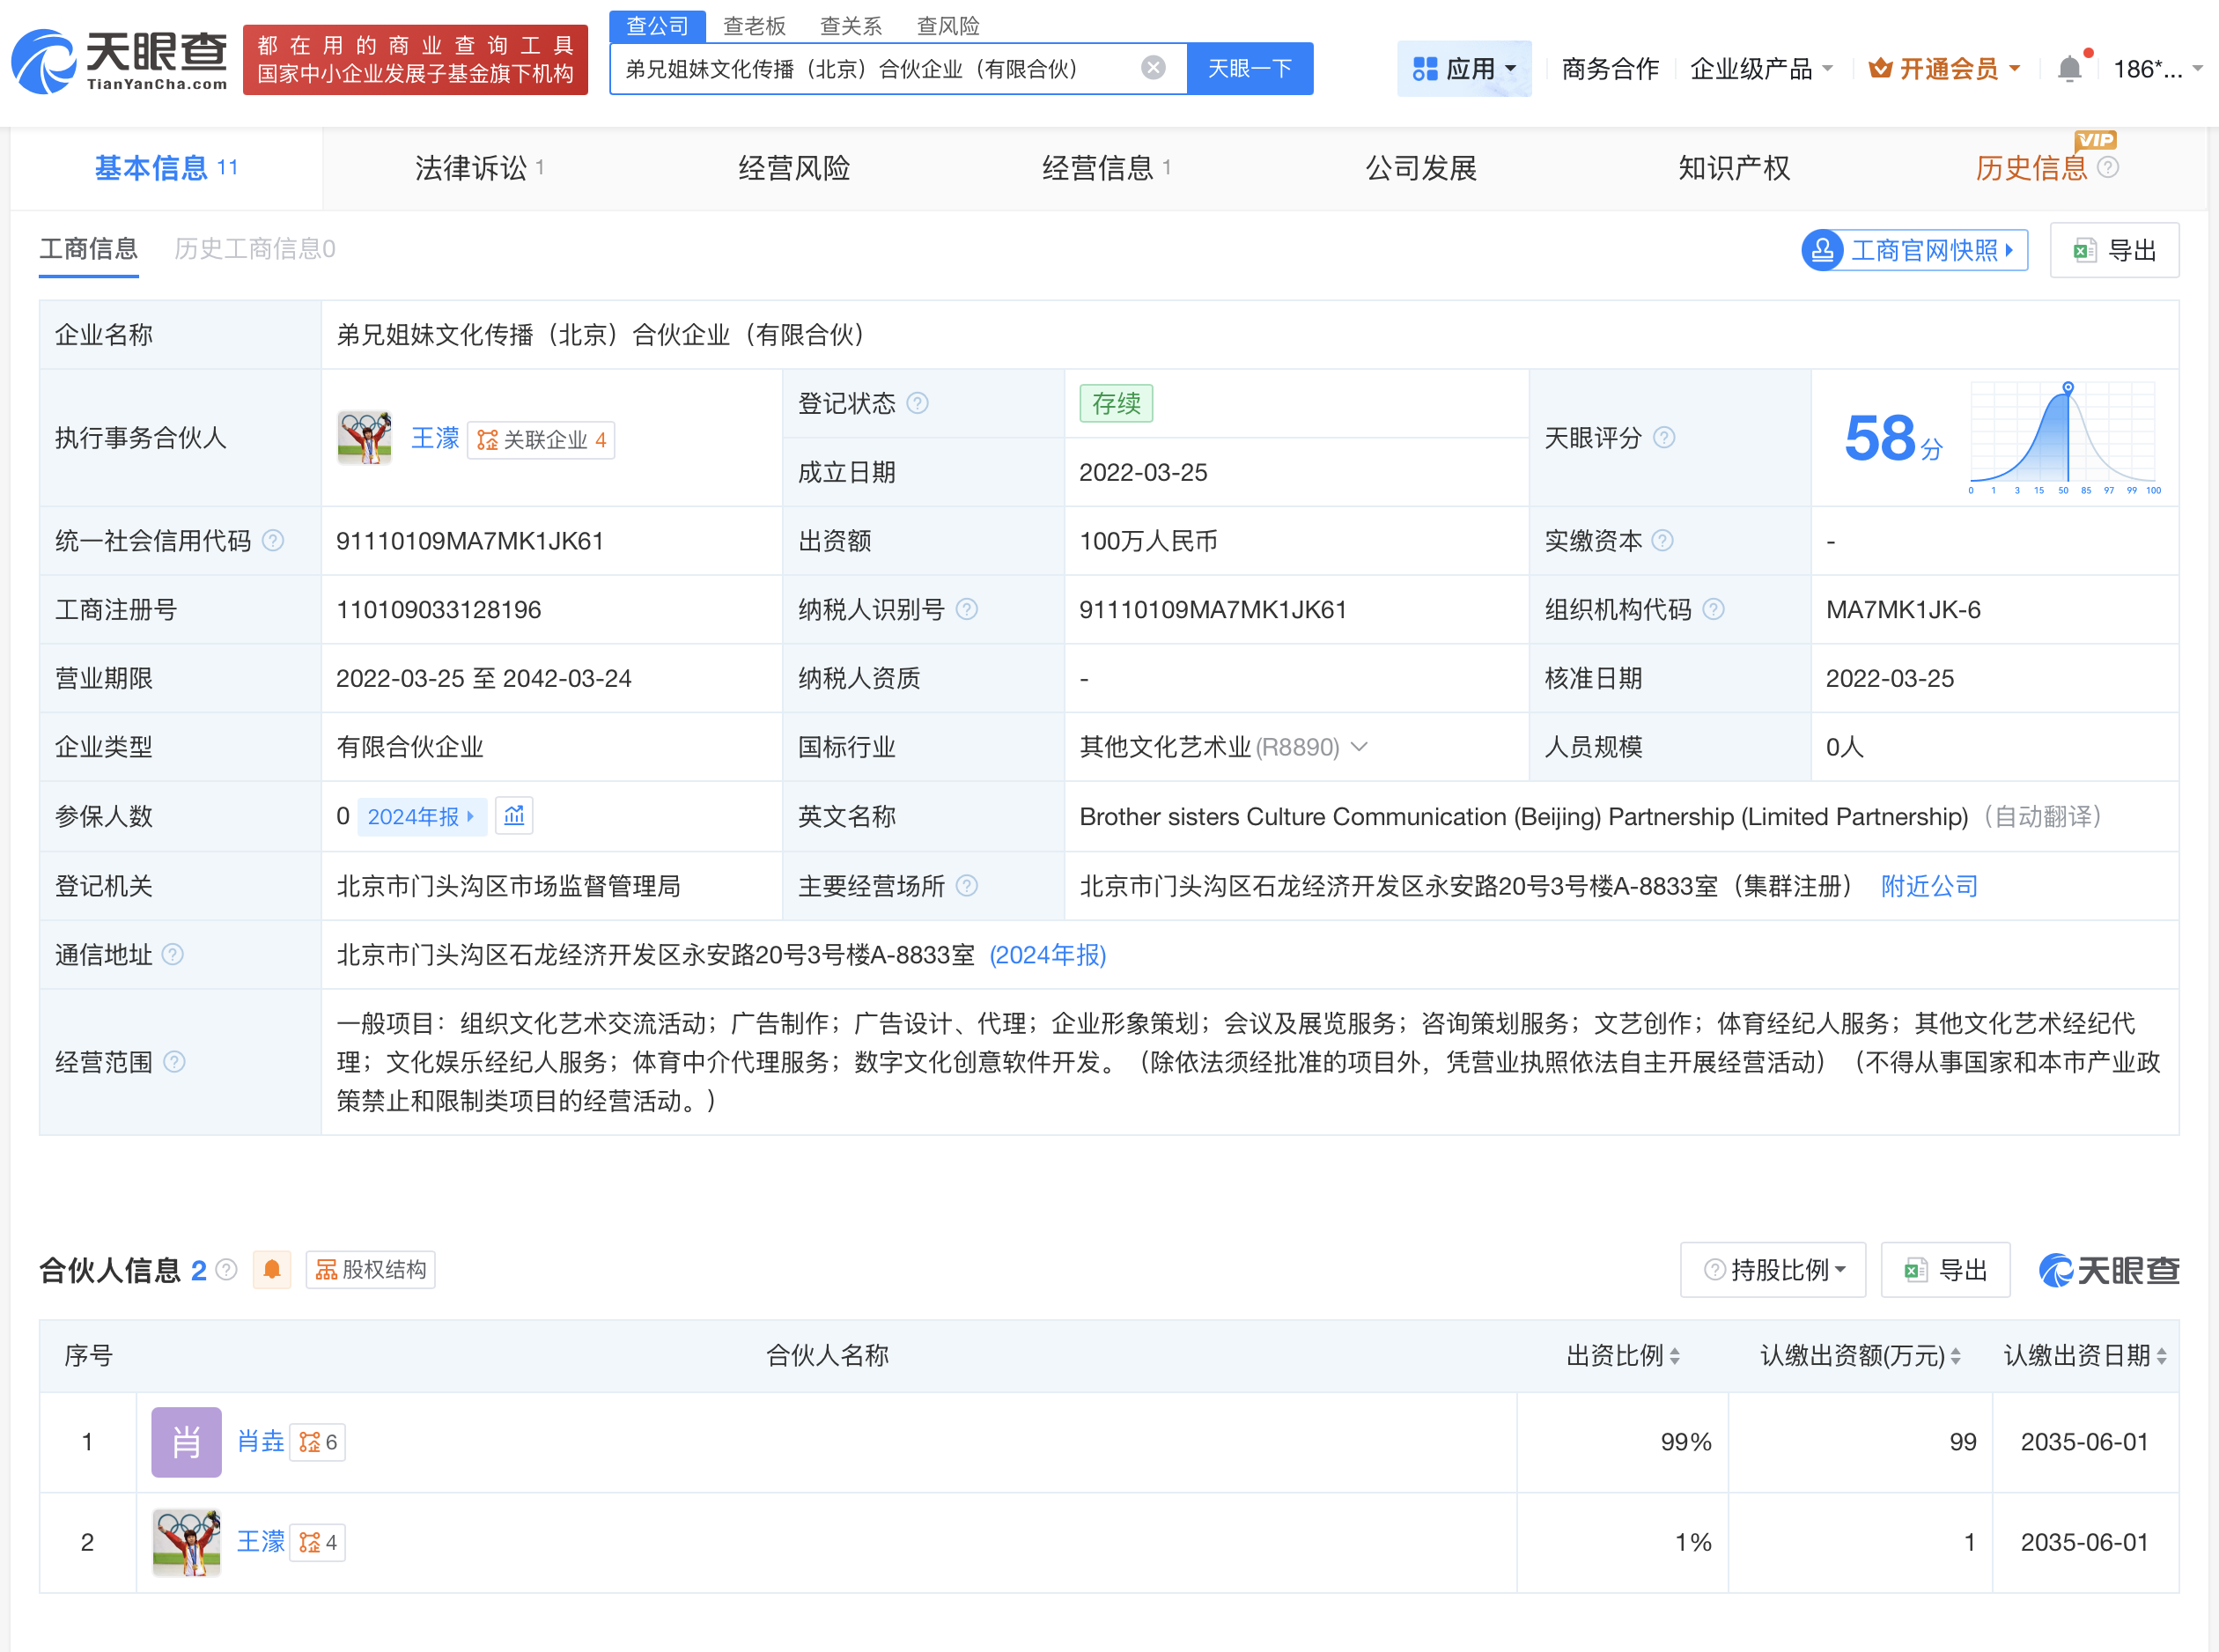Click 王濛 photo beside 执行事务合伙人
The width and height of the screenshot is (2219, 1652).
click(364, 438)
